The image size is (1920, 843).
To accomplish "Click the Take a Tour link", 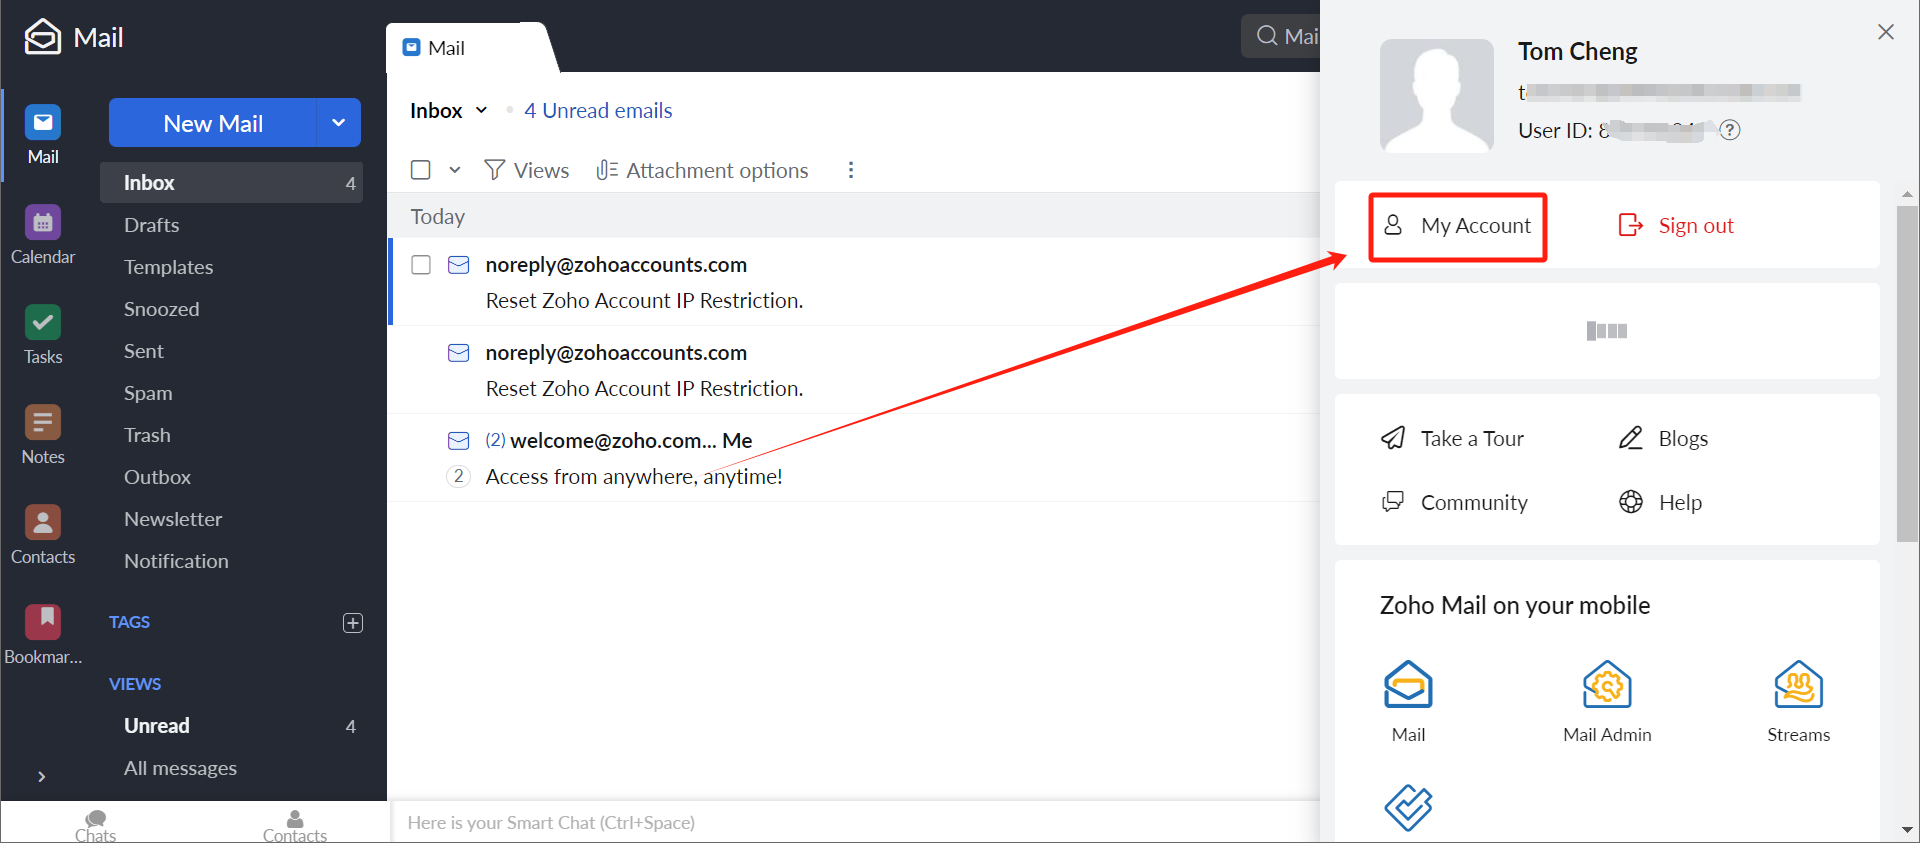I will pyautogui.click(x=1452, y=438).
